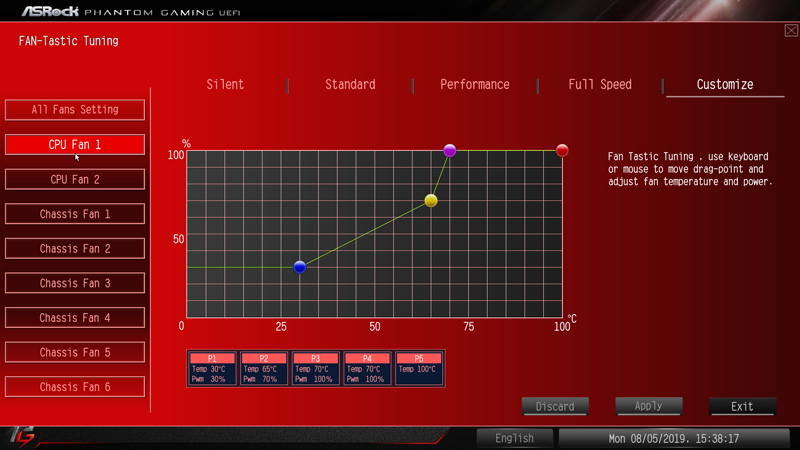Viewport: 800px width, 450px height.
Task: Apply the fan curve settings
Action: [648, 406]
